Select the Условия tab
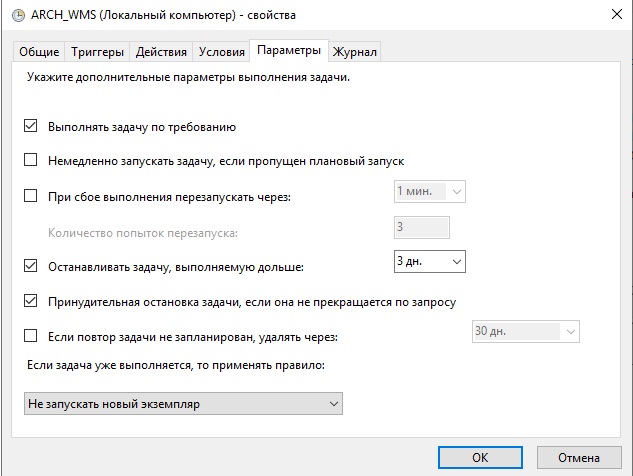 point(222,52)
